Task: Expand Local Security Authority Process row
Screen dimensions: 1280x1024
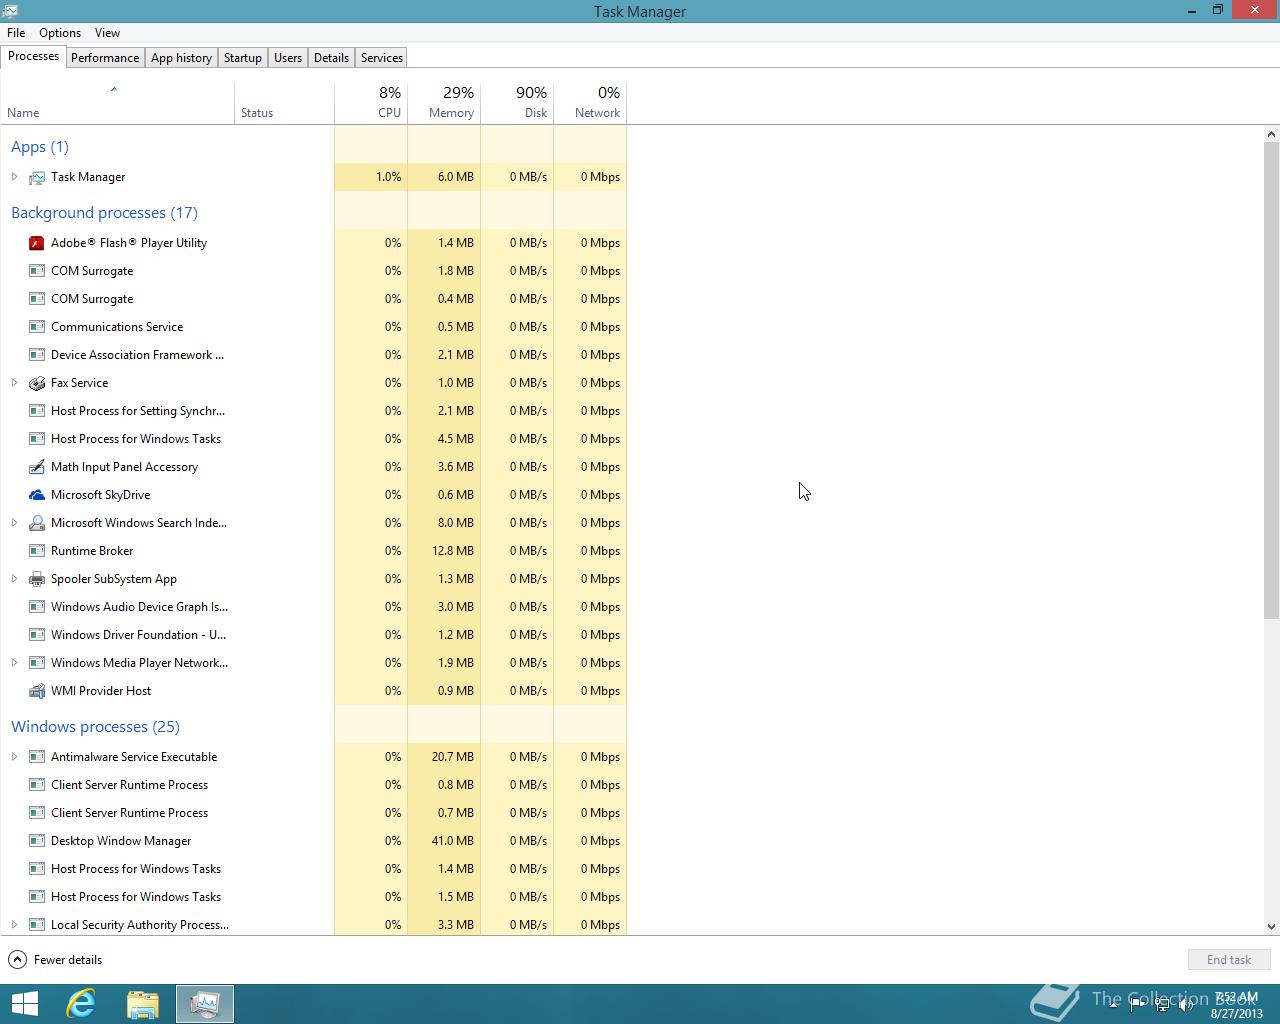Action: coord(14,925)
